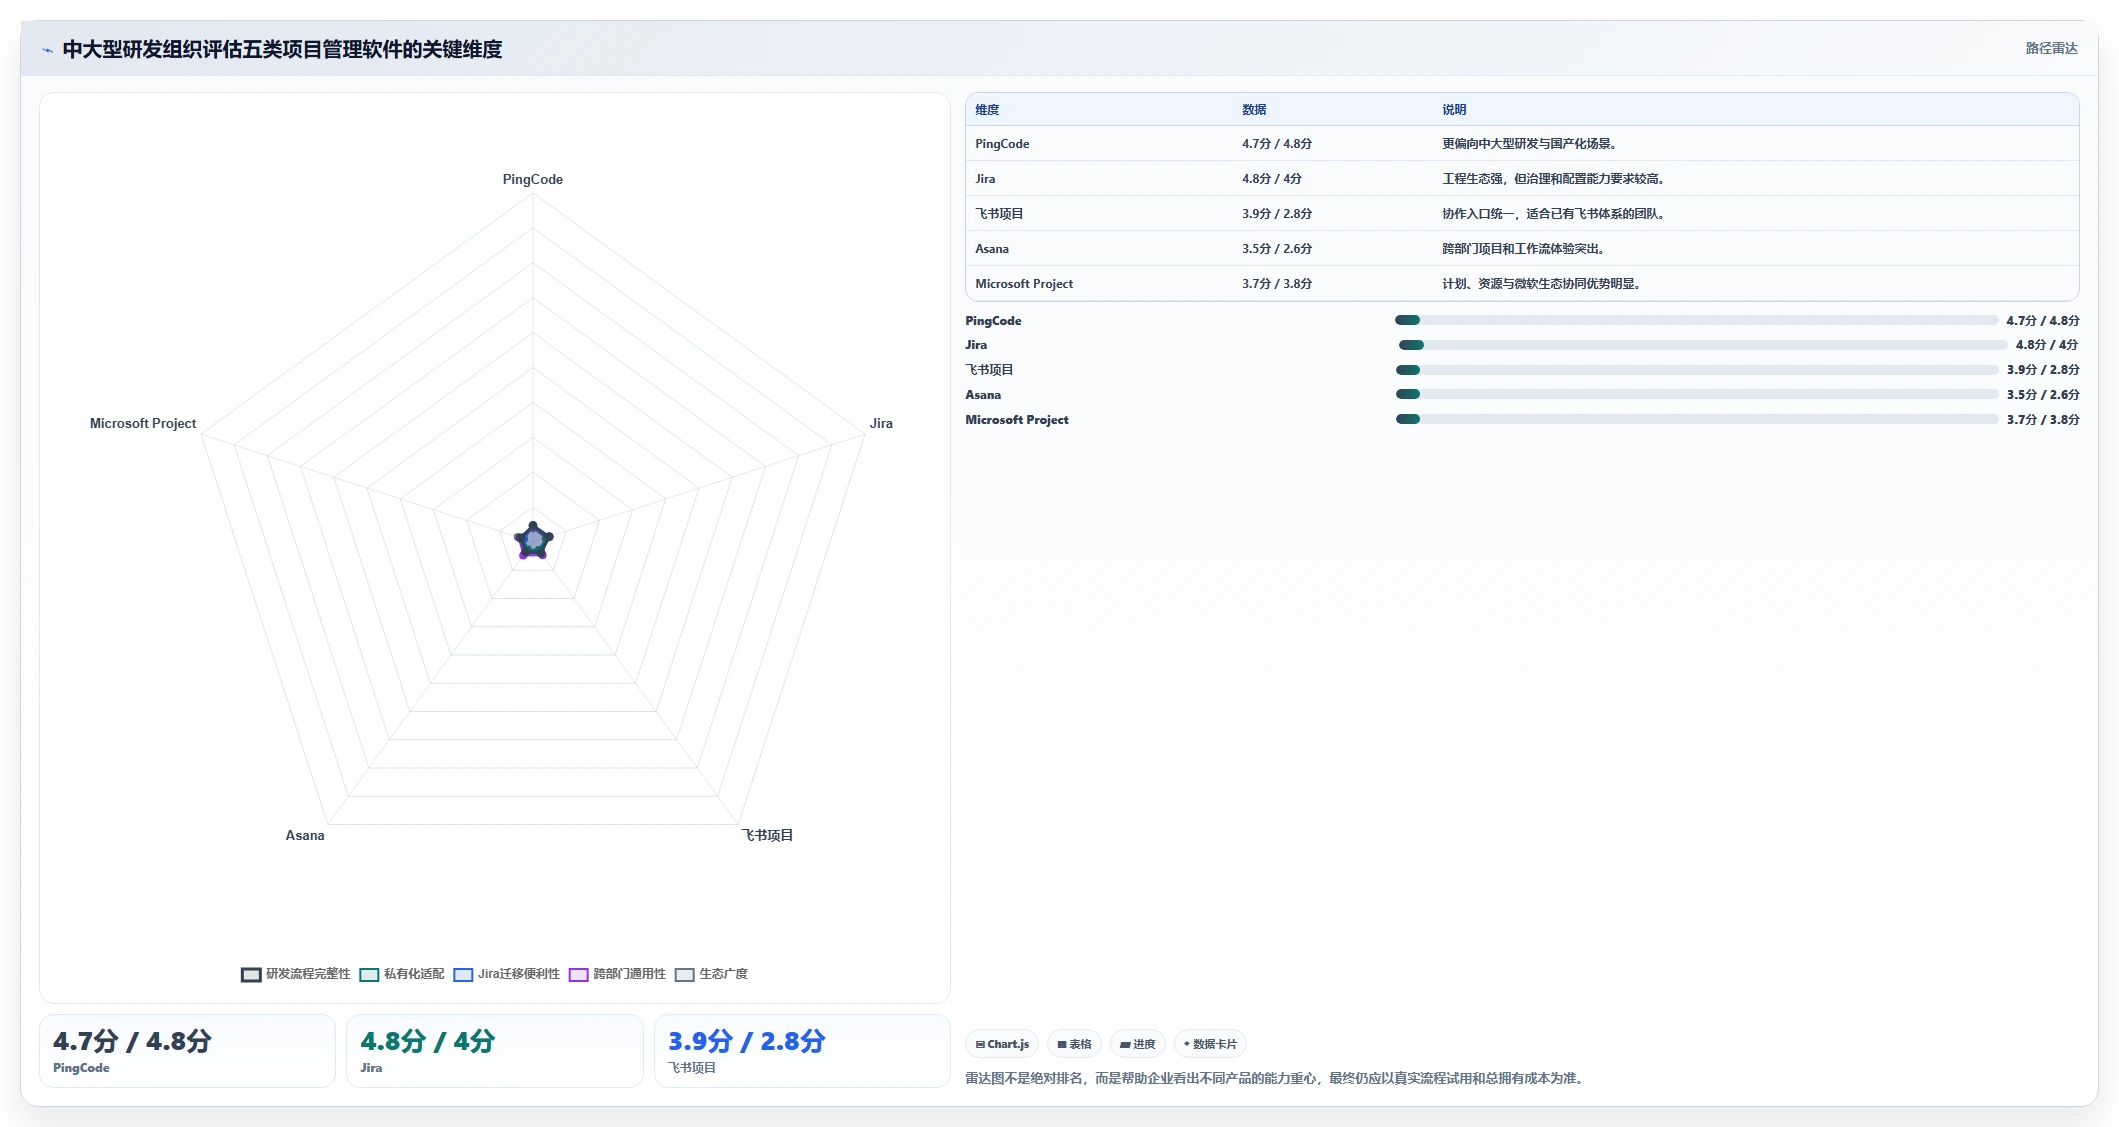Screen dimensions: 2119x1127
Task: Click the small logo icon before the title
Action: point(47,50)
